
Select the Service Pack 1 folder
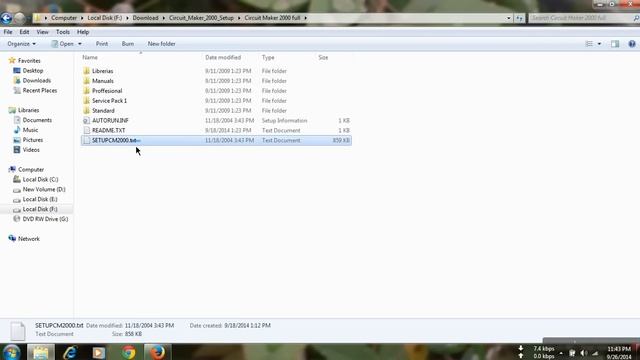[x=109, y=100]
